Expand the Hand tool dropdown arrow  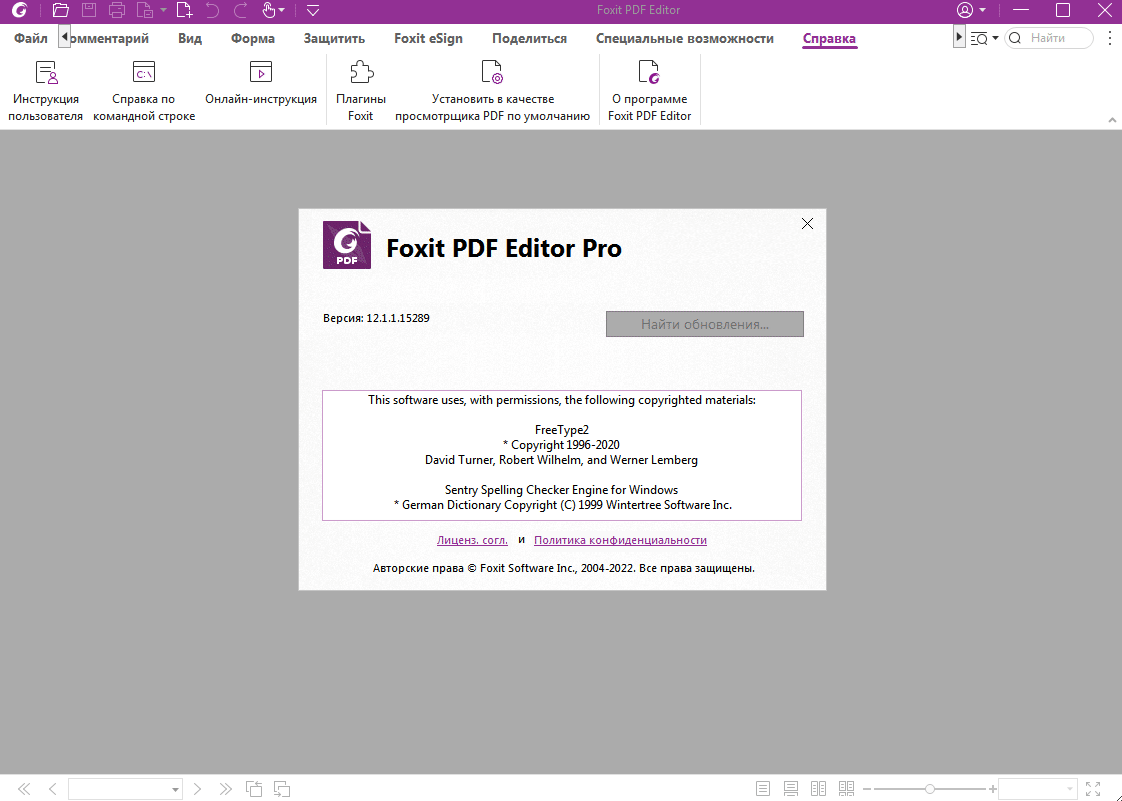(281, 10)
